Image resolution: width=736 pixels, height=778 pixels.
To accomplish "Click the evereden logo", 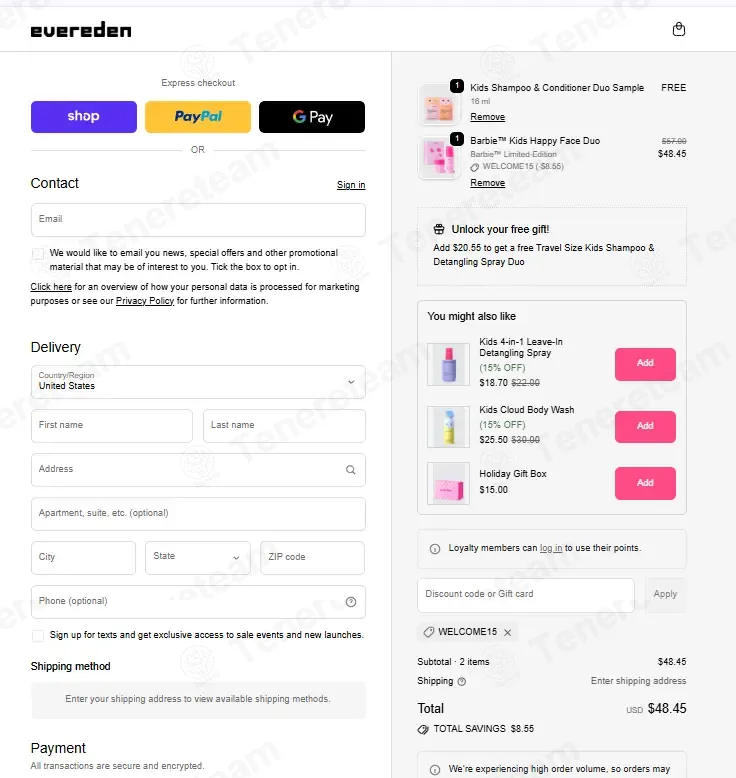I will tap(81, 30).
